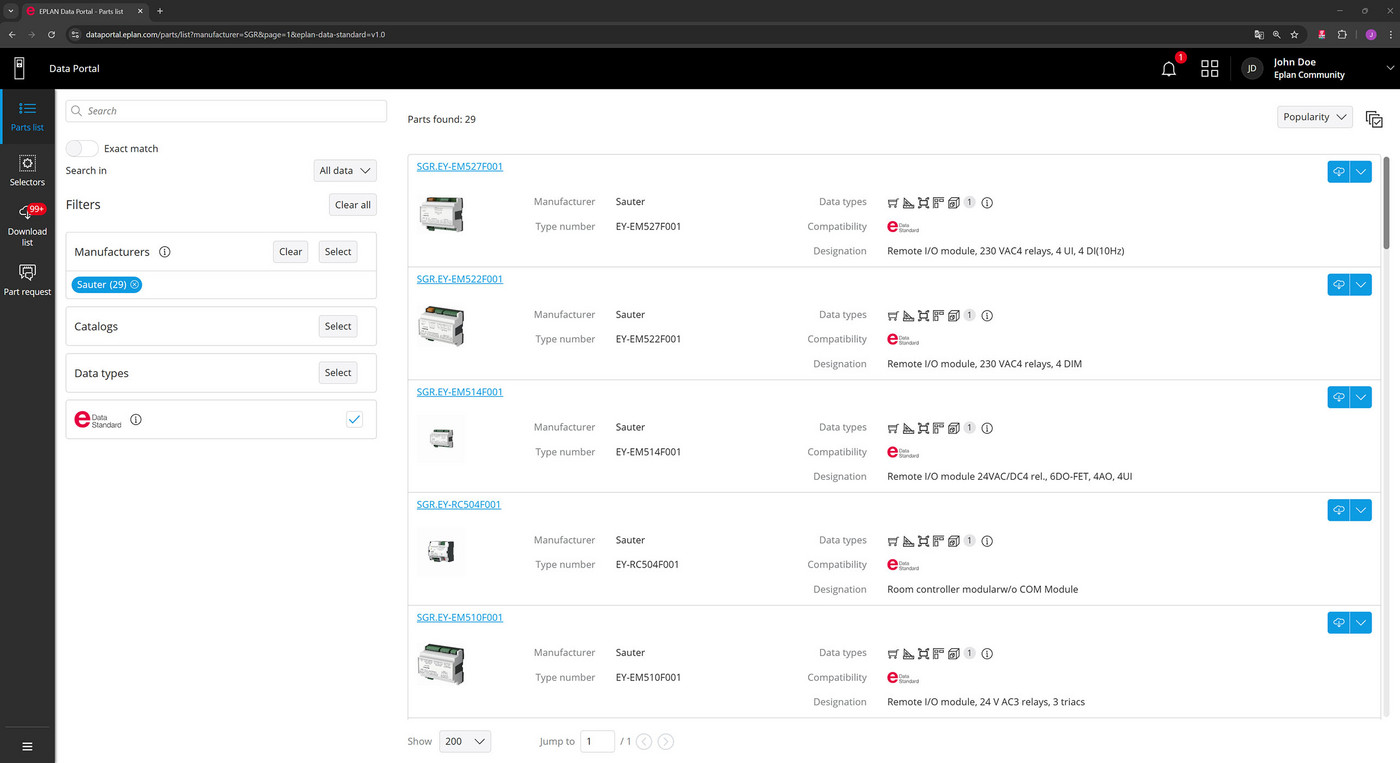Uncheck the Data Standard checkbox in filters
Screen dimensions: 1400x763
[x=354, y=419]
